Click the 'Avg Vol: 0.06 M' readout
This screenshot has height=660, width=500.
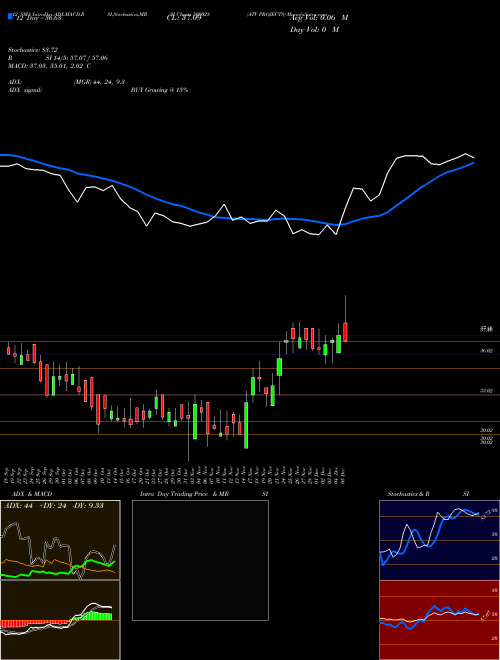pyautogui.click(x=319, y=18)
